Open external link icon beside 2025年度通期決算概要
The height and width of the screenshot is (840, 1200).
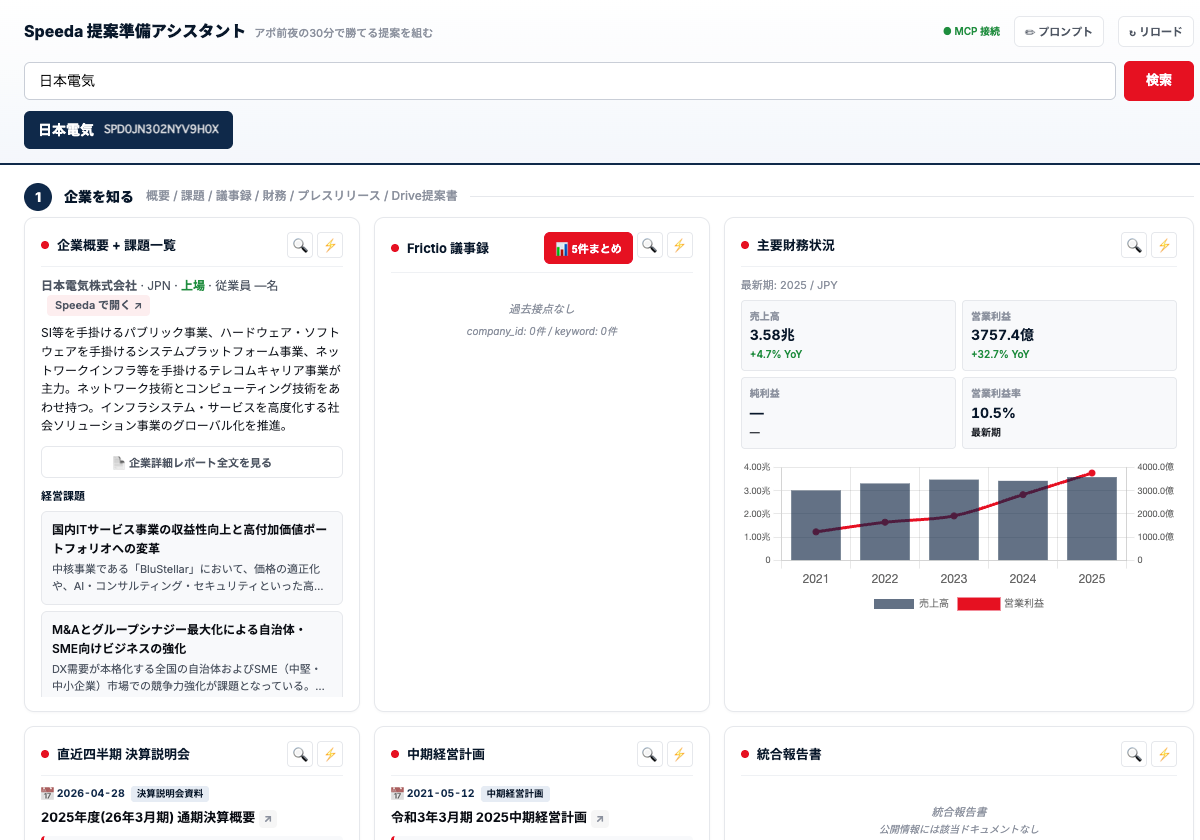pyautogui.click(x=268, y=818)
